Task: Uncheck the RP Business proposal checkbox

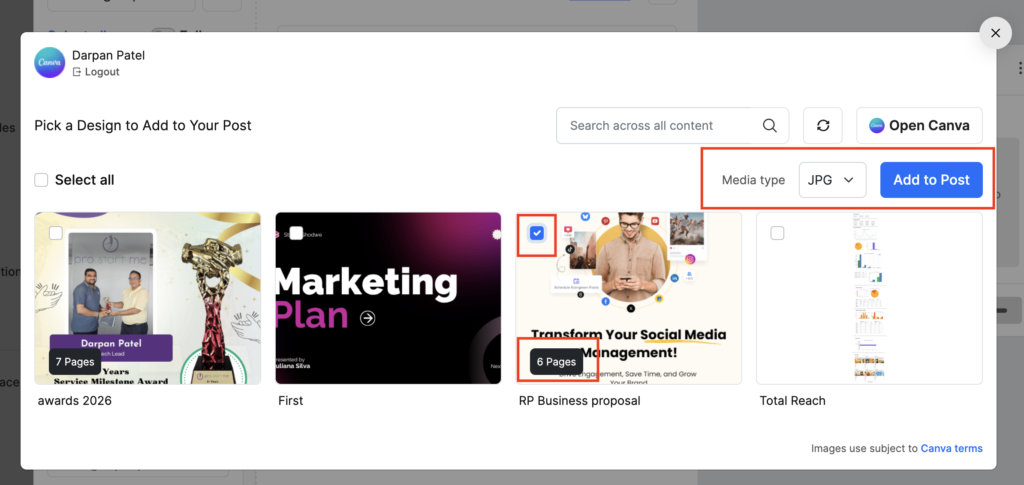Action: [x=537, y=233]
